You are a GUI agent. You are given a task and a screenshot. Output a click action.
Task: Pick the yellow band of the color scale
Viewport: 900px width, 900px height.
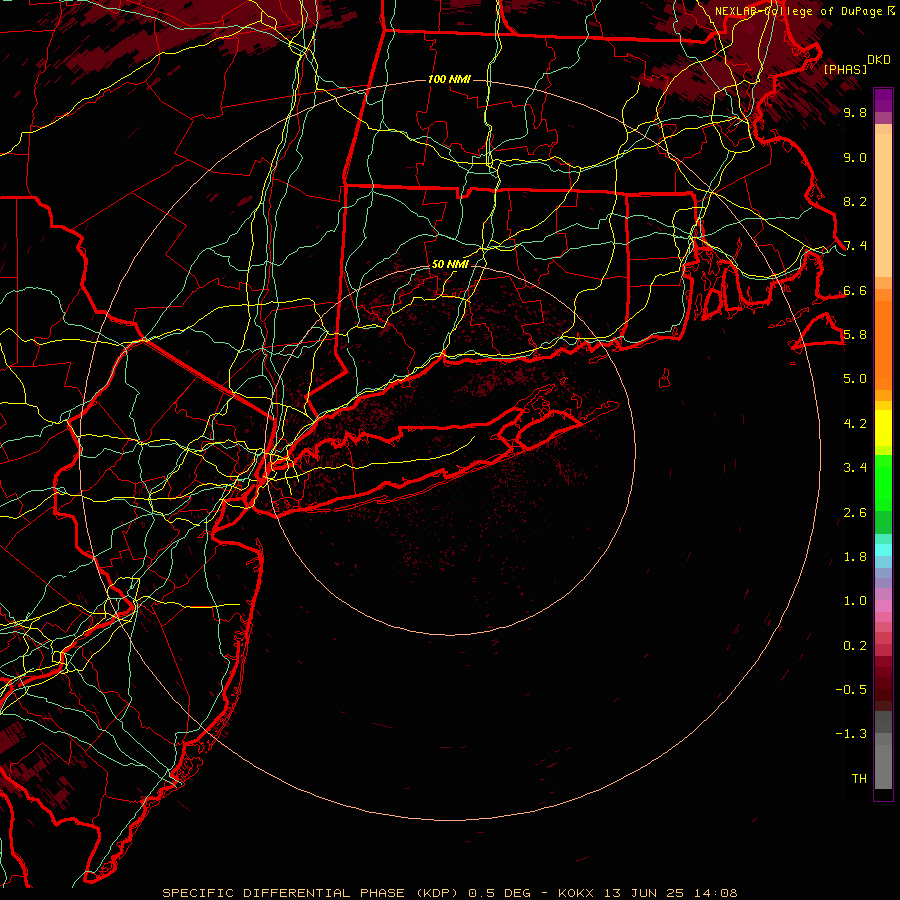[883, 428]
